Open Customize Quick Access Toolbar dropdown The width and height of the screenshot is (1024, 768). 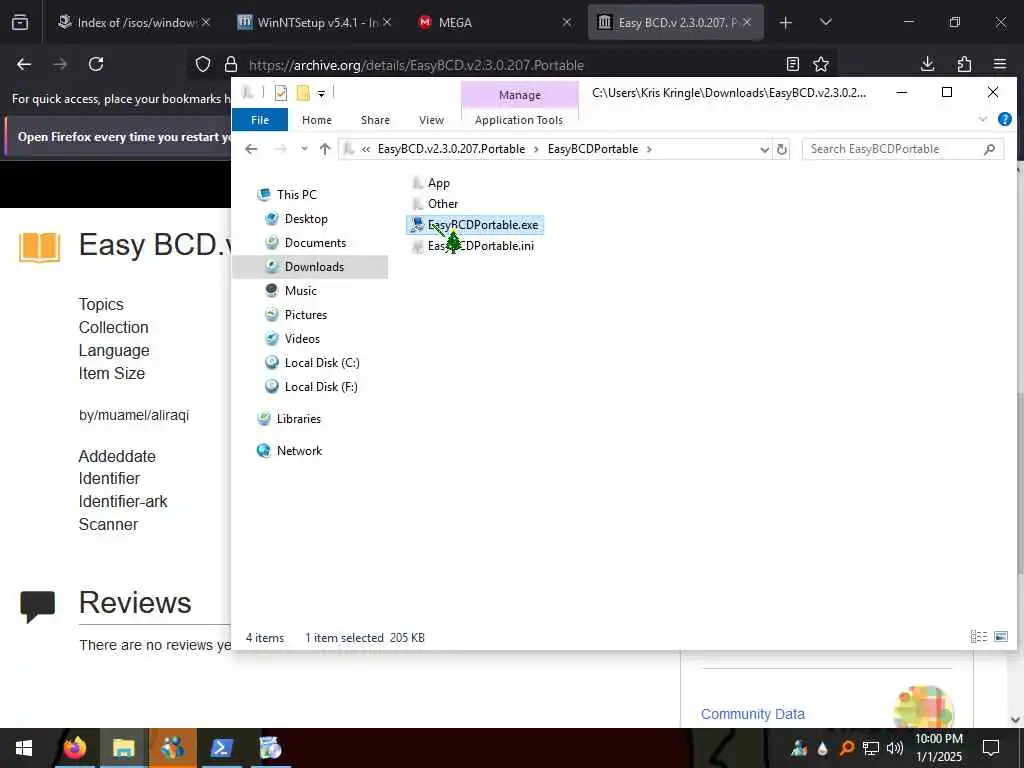321,94
